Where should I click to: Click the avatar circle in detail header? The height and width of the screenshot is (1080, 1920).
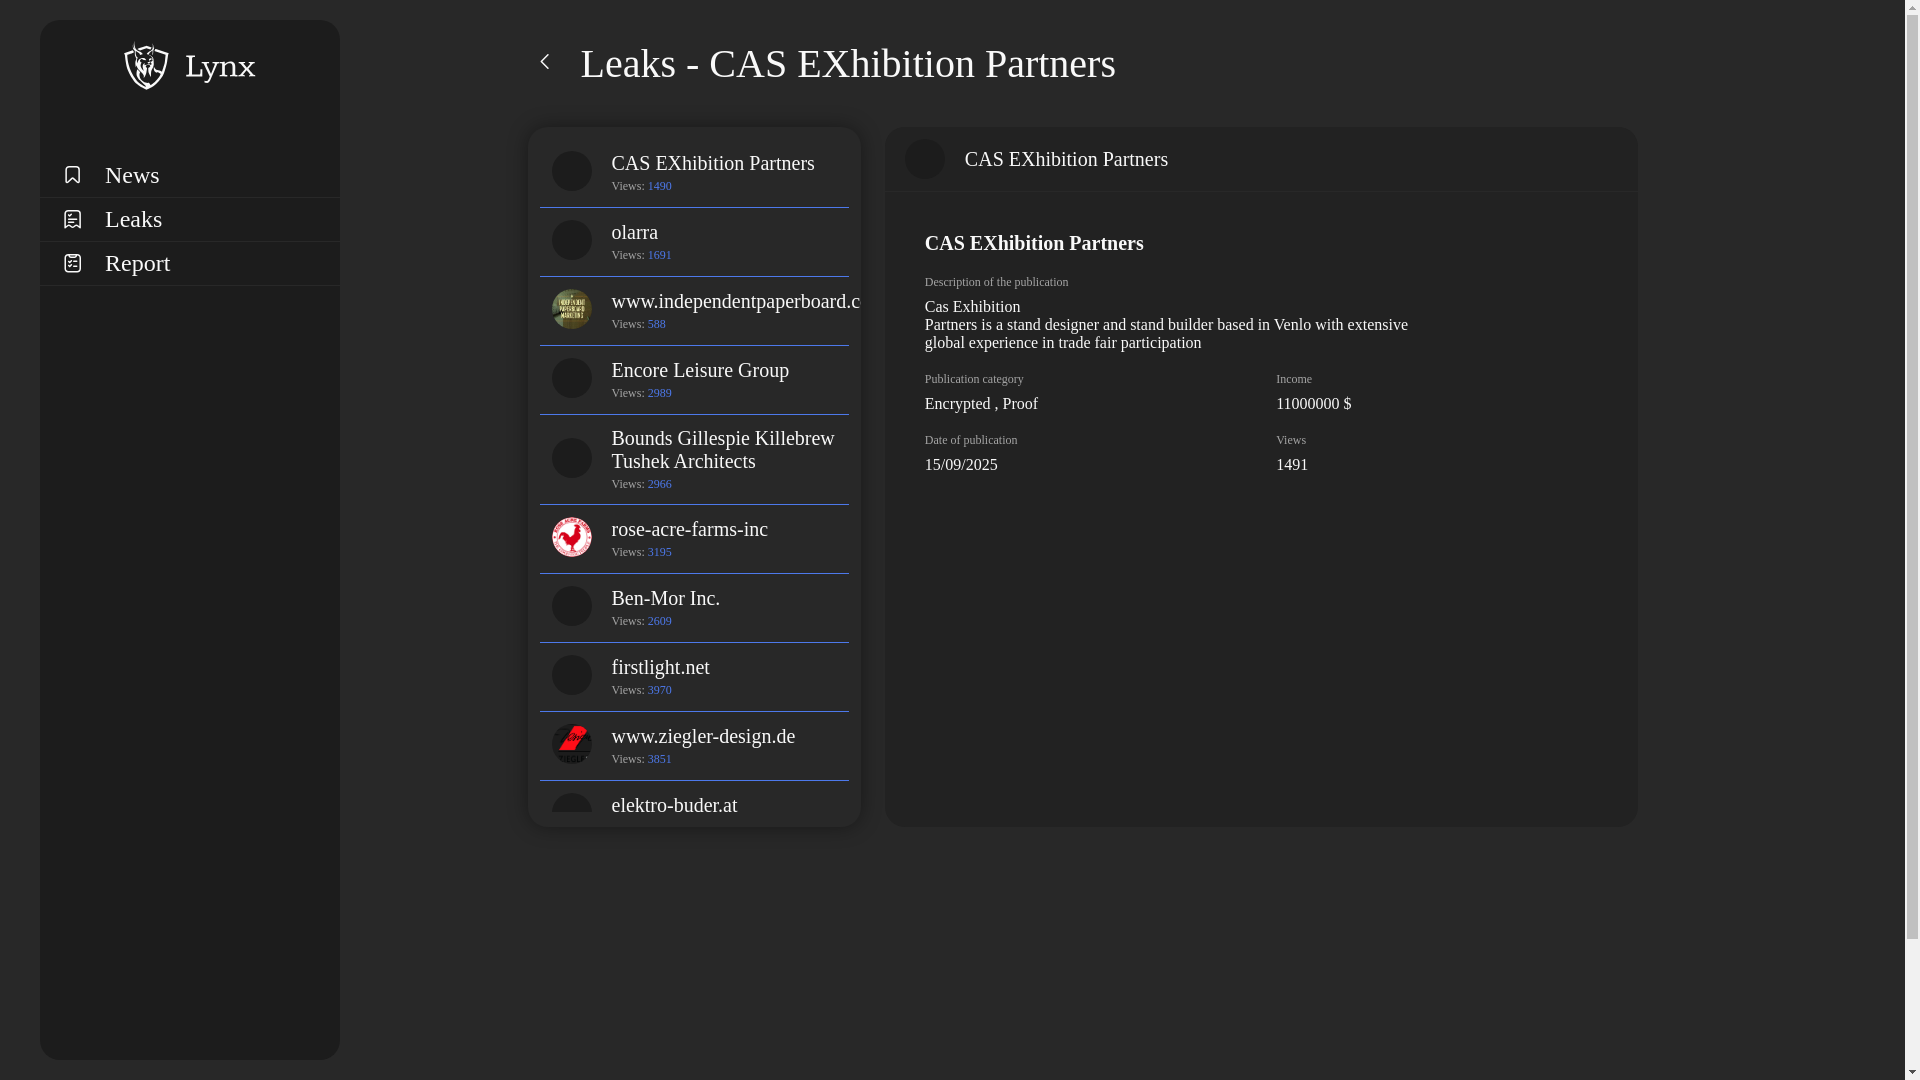(925, 159)
